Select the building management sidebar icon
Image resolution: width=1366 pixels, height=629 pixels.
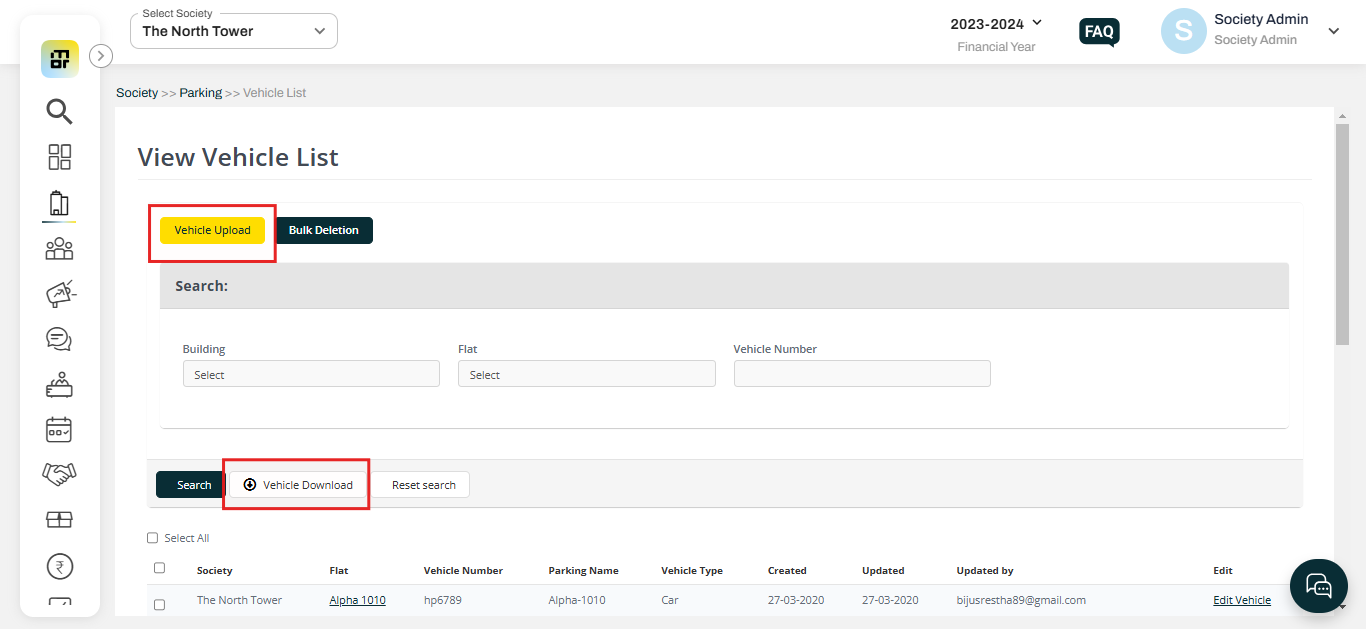coord(58,202)
